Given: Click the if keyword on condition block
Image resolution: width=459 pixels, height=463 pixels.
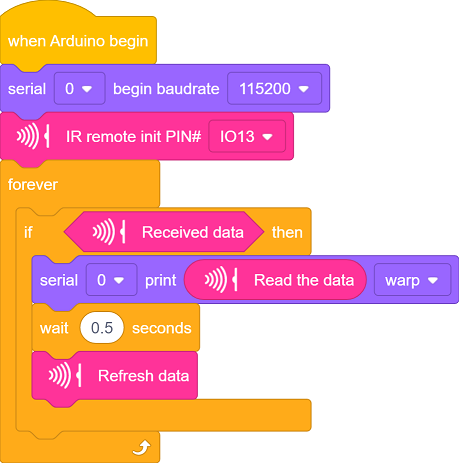Looking at the screenshot, I should click(28, 232).
